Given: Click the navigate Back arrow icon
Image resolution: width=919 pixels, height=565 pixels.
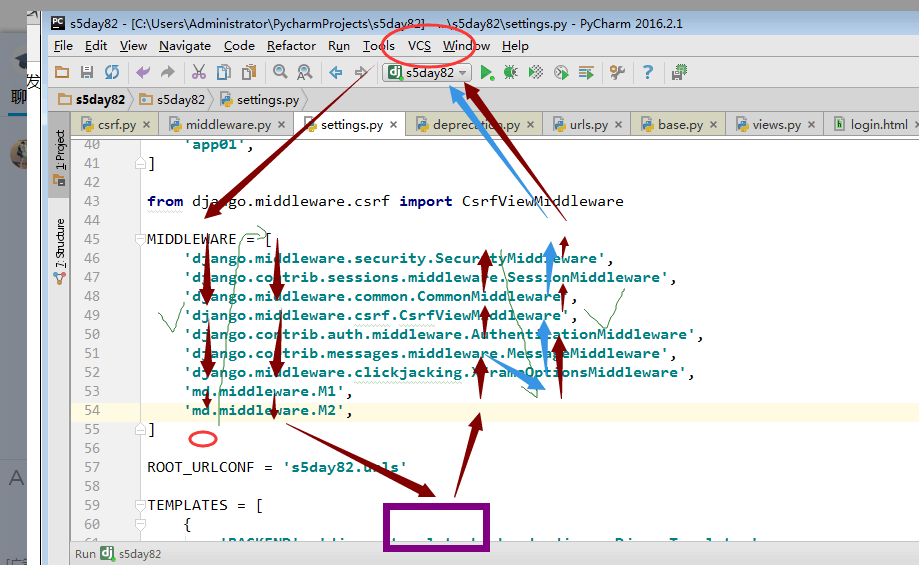Looking at the screenshot, I should click(336, 72).
